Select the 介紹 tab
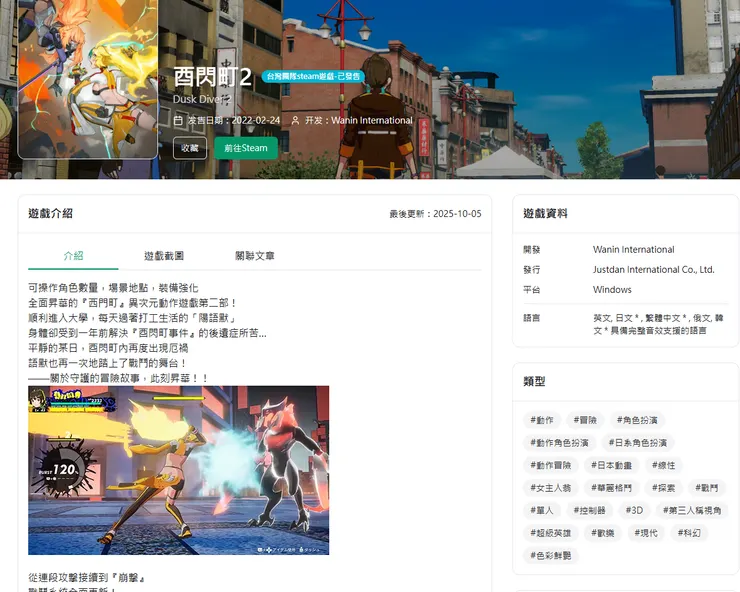This screenshot has height=592, width=740. click(73, 256)
